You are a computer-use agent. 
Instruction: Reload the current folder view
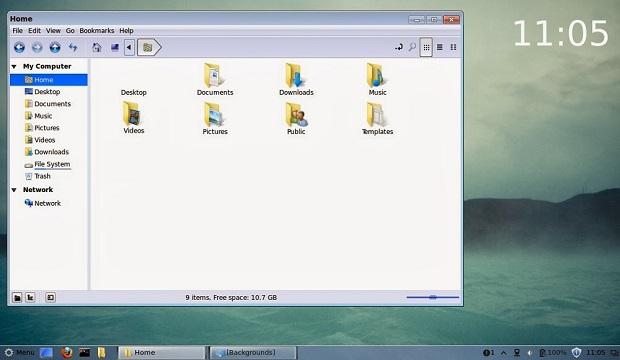coord(73,47)
